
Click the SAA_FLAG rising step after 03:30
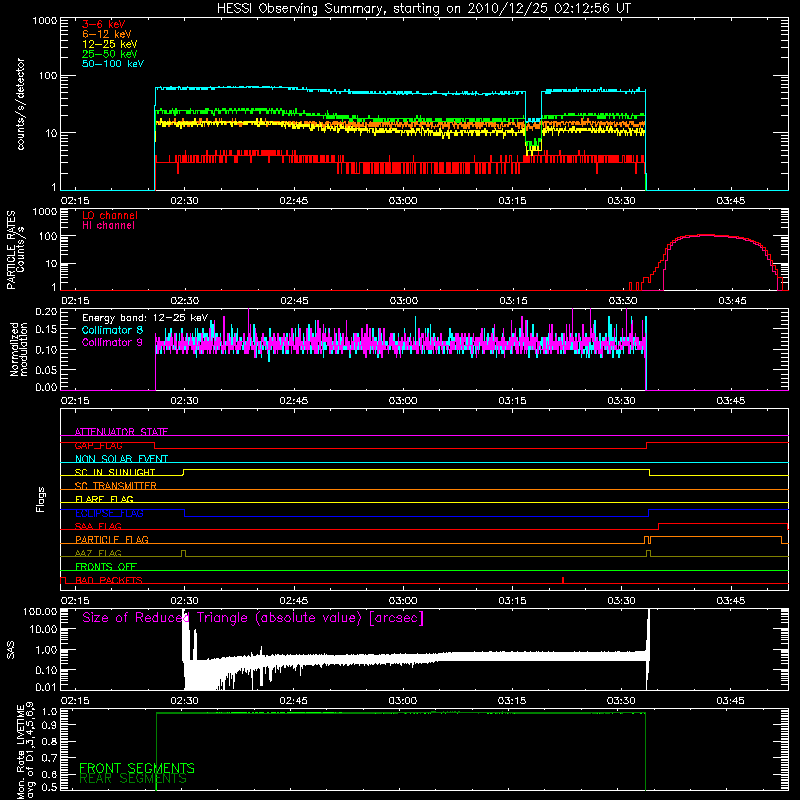[x=659, y=526]
